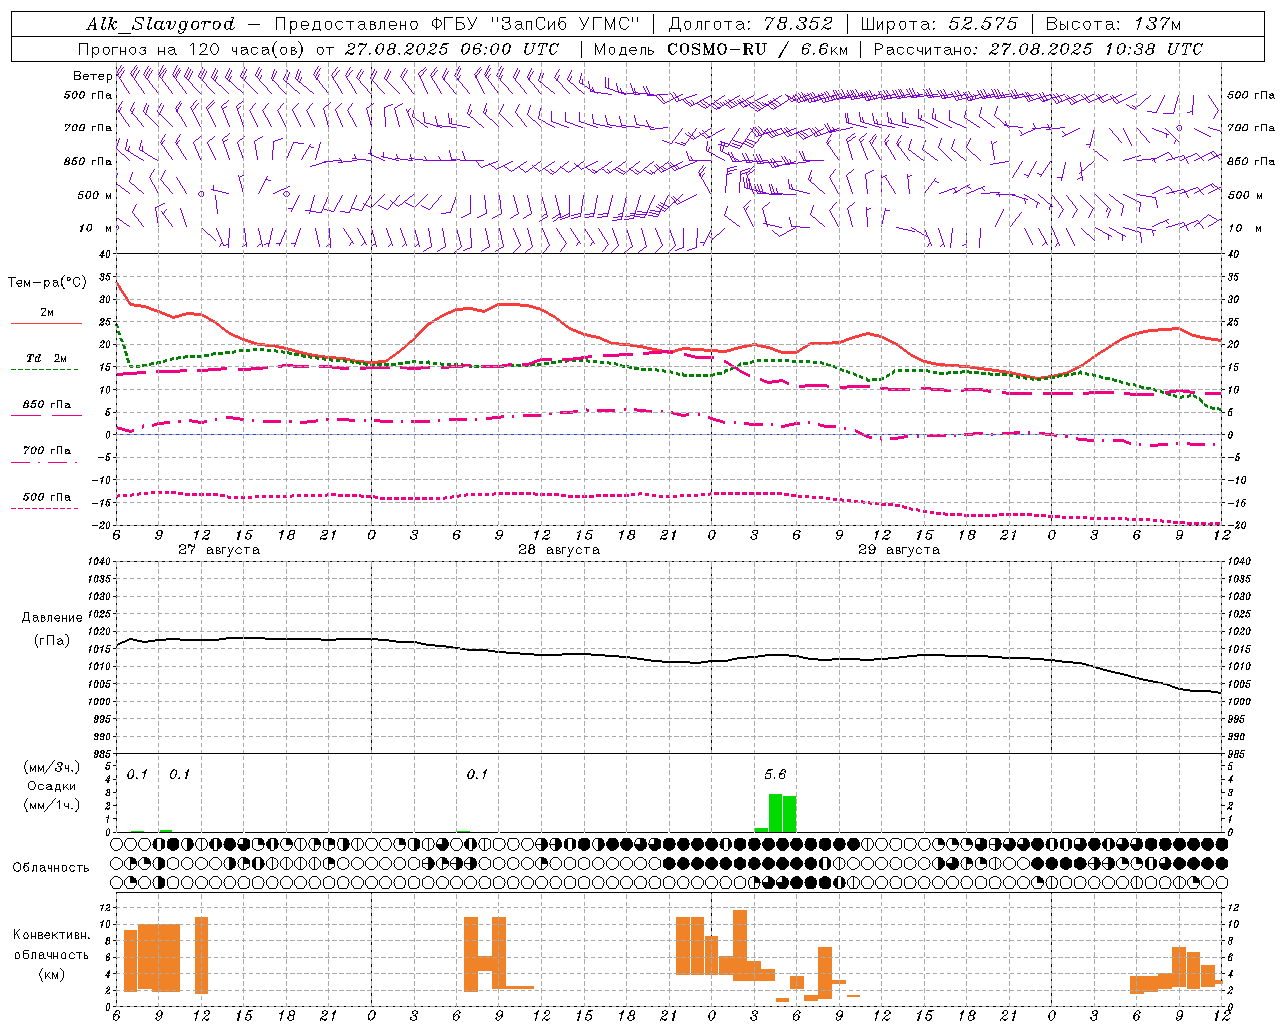Click the (км) unit under convective cloudiness
Screen dimensions: 1280x1024
[51, 974]
